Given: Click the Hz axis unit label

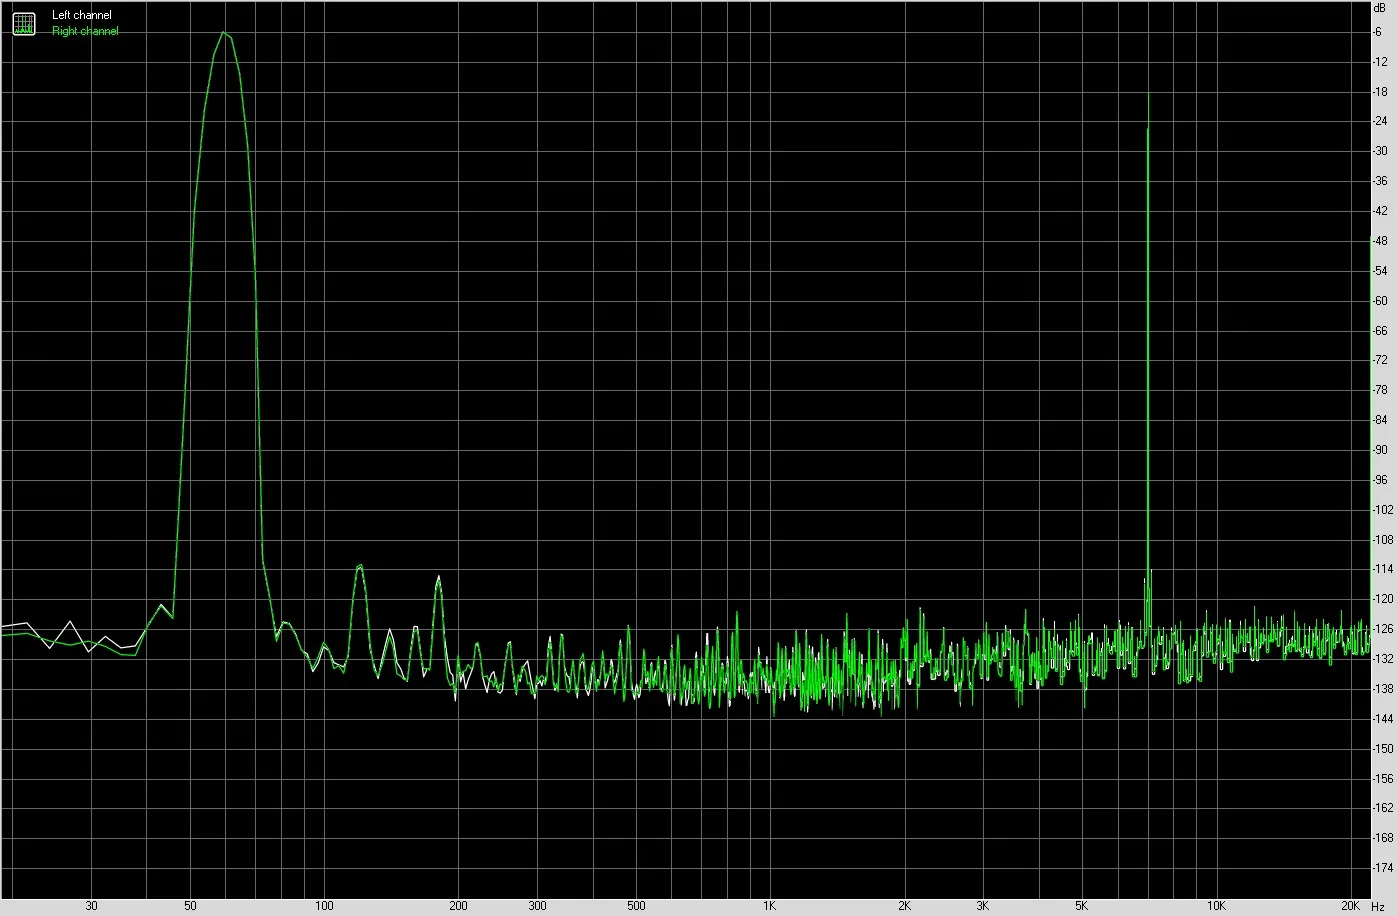Looking at the screenshot, I should (1378, 906).
